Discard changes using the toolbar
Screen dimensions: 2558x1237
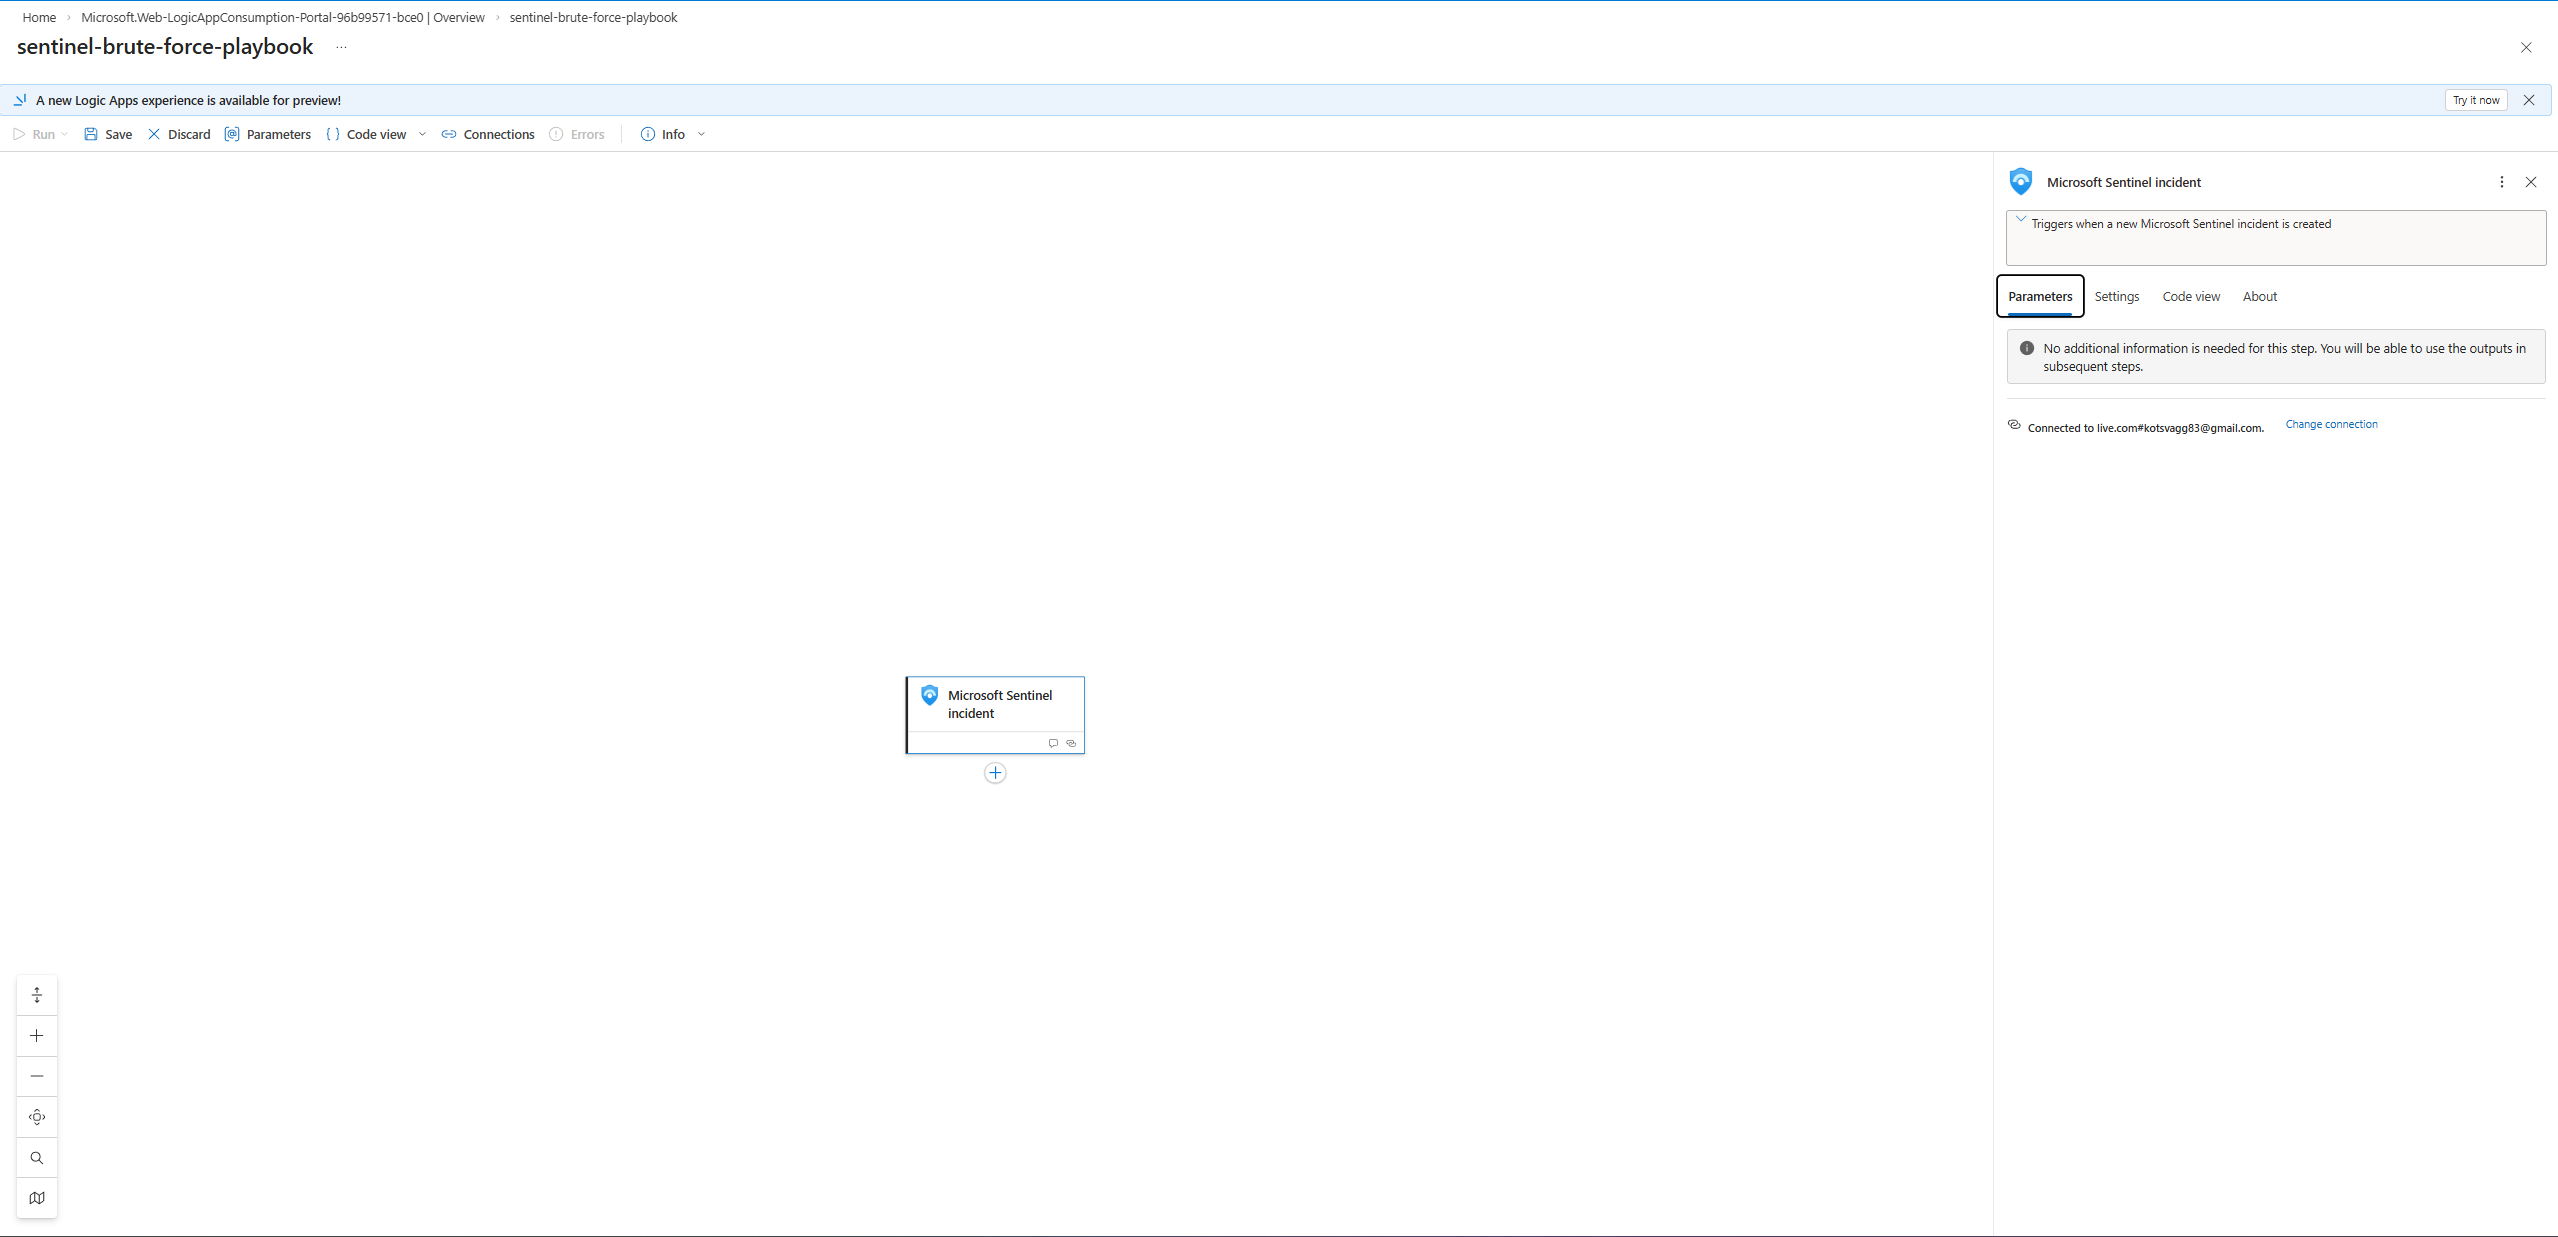pos(179,134)
